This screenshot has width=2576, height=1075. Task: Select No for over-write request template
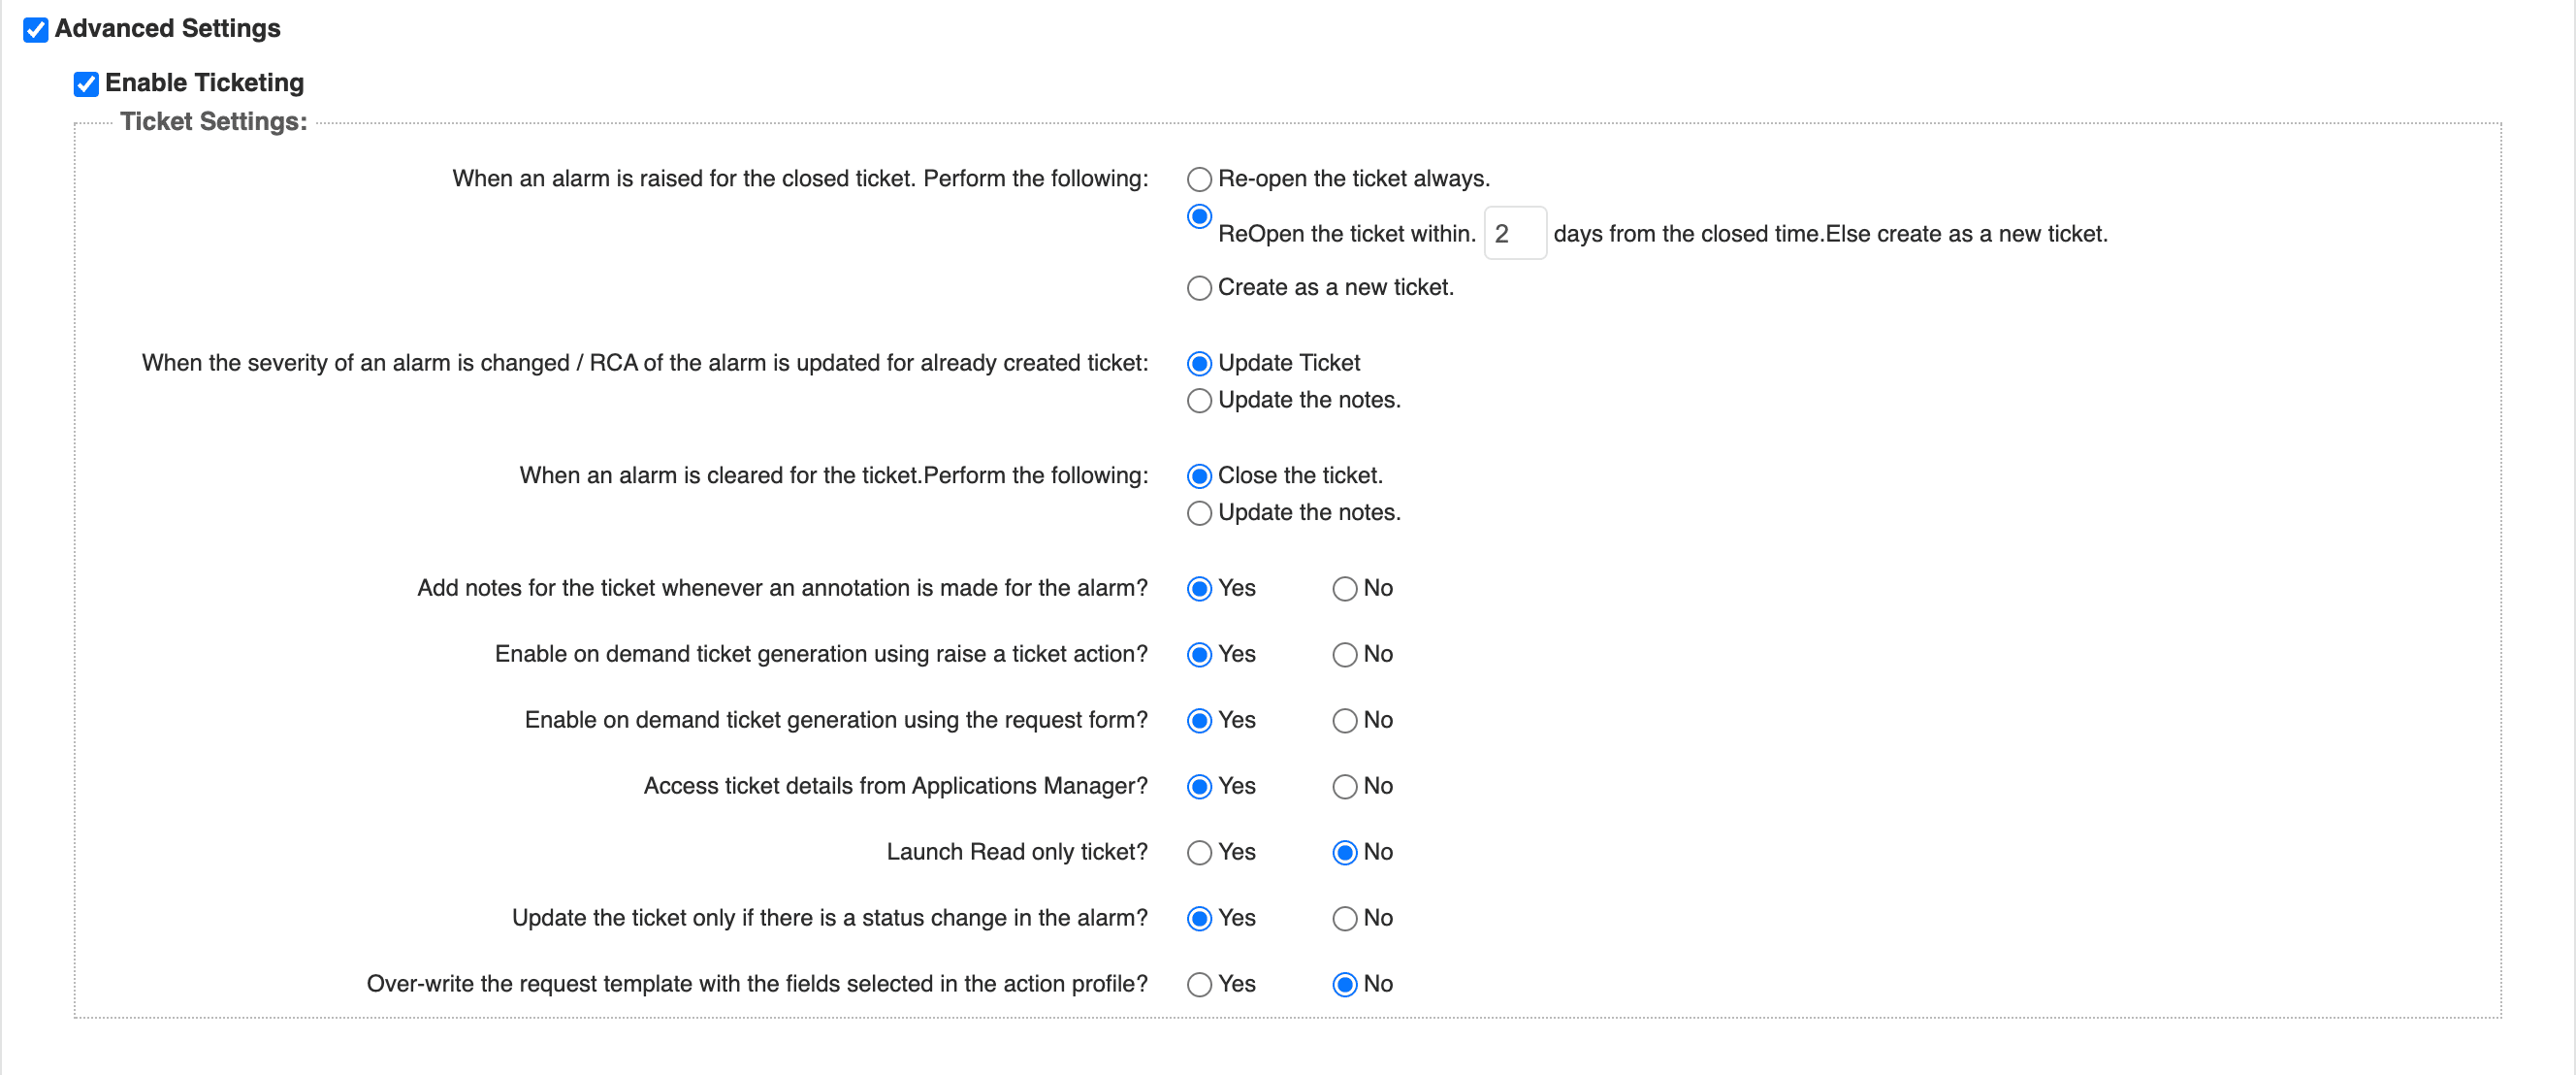coord(1344,985)
